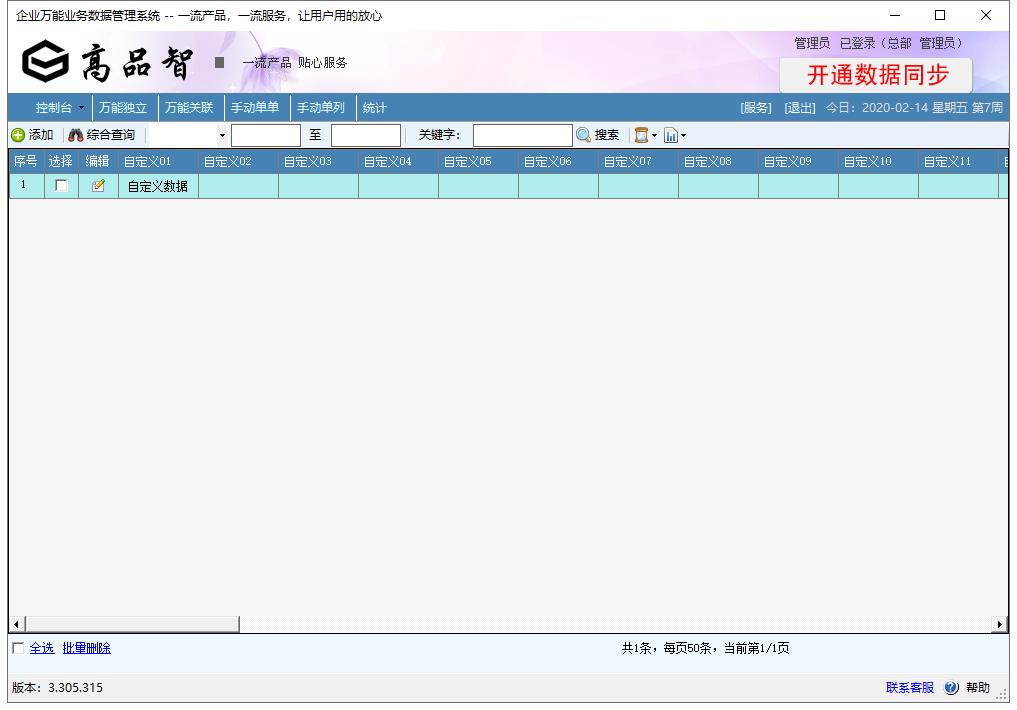Viewport: 1017px width, 710px height.
Task: Minimize the application window
Action: 895,15
